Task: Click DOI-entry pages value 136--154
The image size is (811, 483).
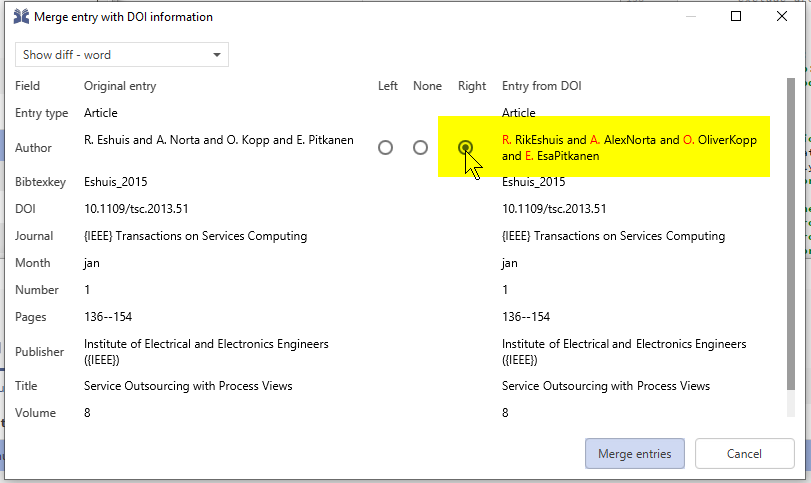Action: click(526, 316)
